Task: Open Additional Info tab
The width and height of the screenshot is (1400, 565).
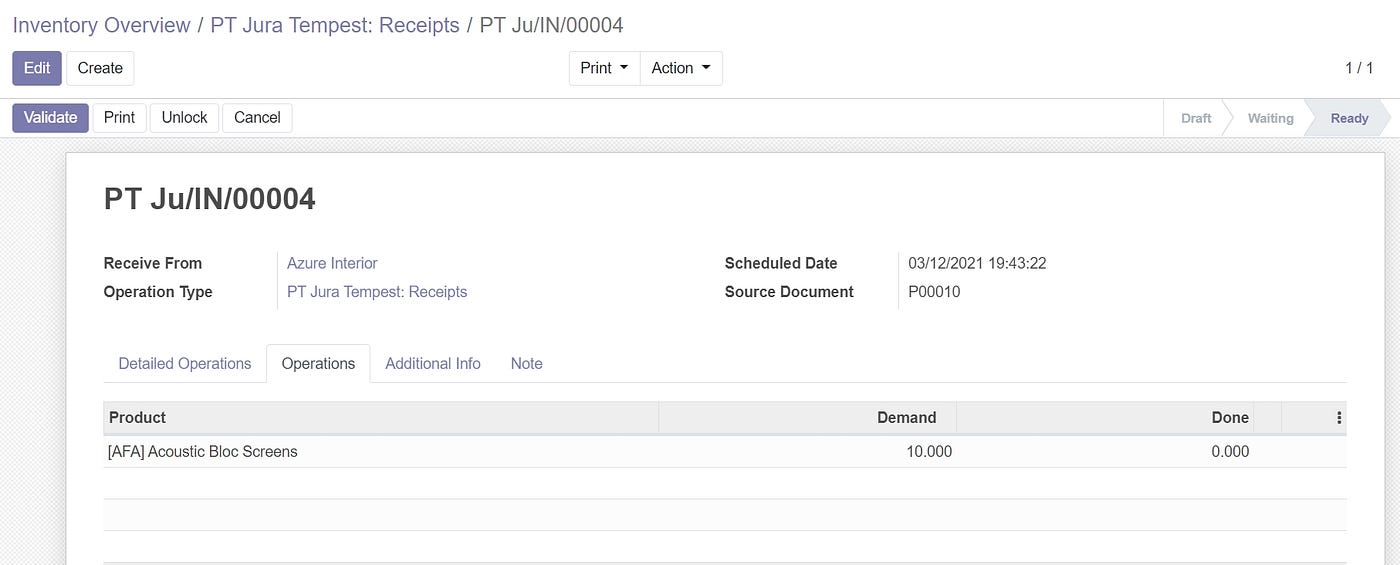Action: (433, 363)
